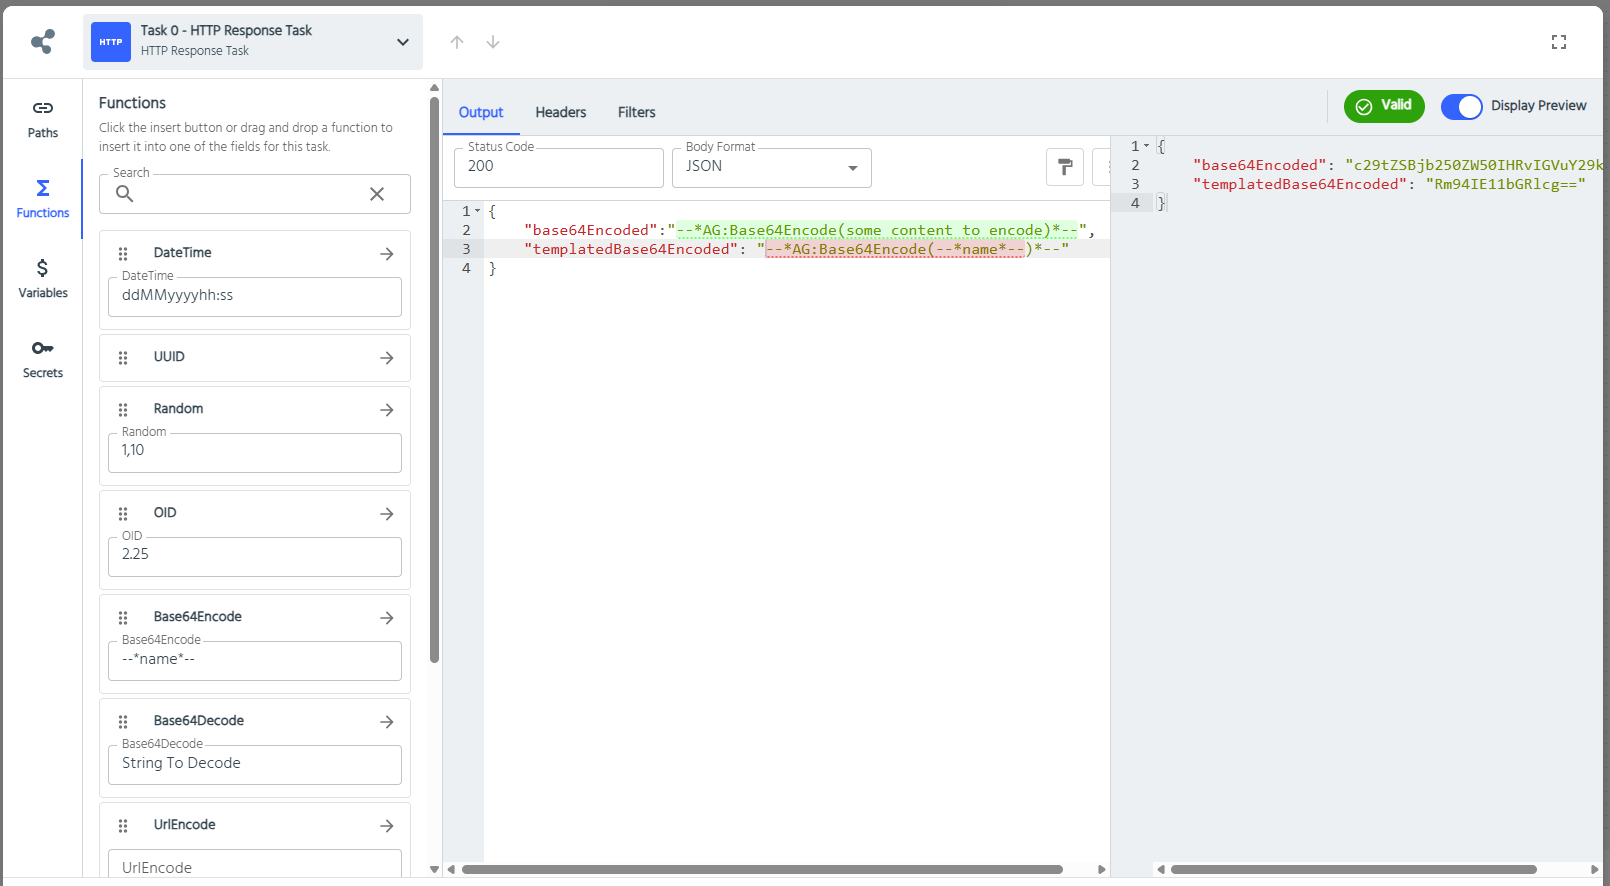
Task: Open the Variables sidebar panel
Action: point(42,279)
